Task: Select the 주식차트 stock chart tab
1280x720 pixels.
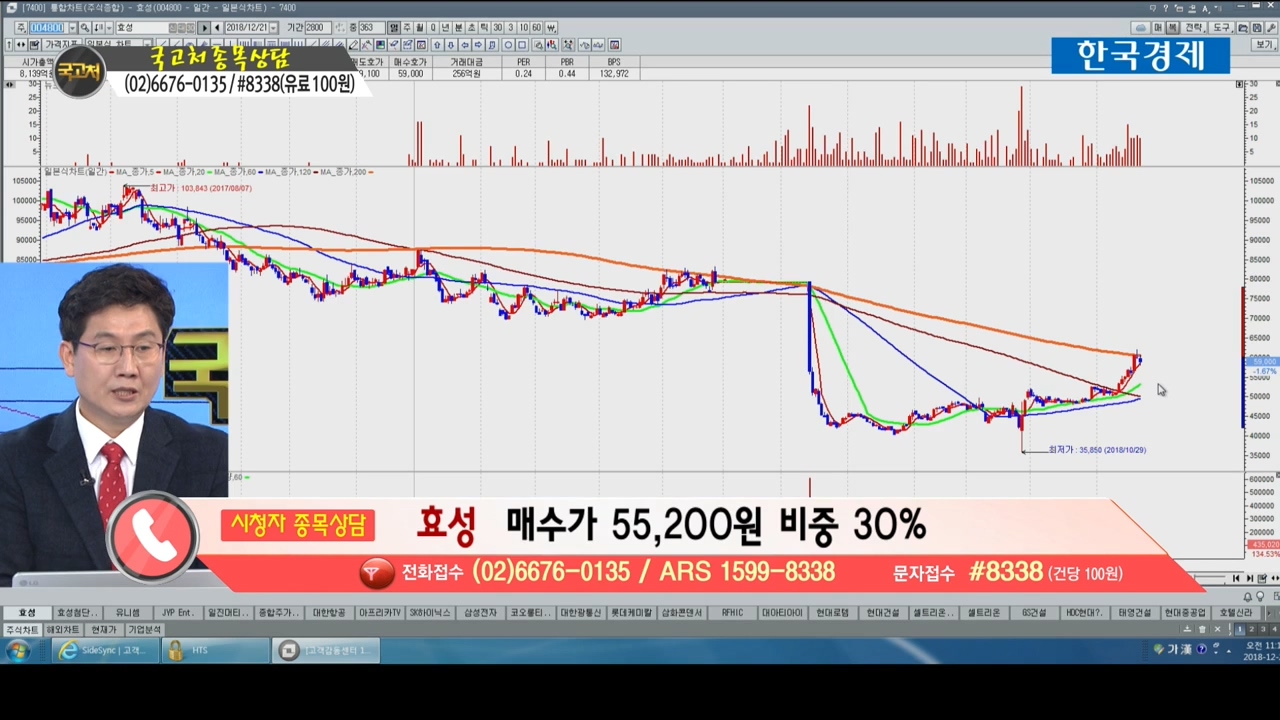Action: coord(22,629)
